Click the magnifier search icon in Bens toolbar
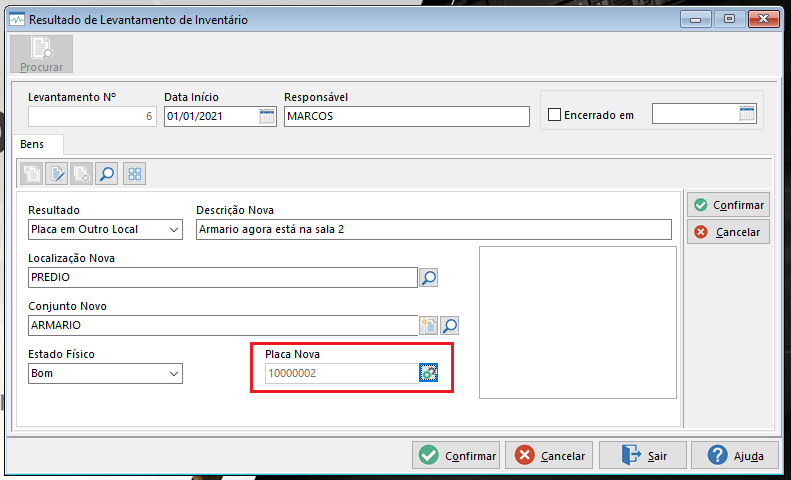The image size is (791, 480). 106,174
